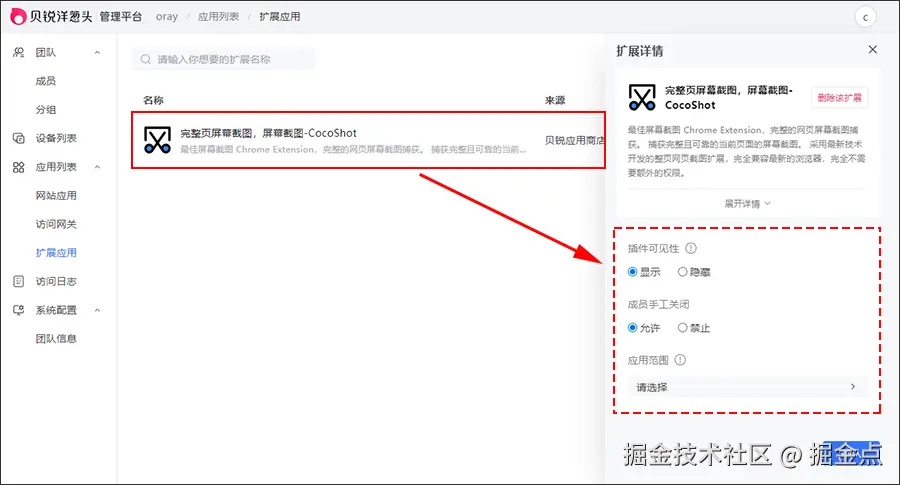The width and height of the screenshot is (900, 485).
Task: Open 访问日志 label in sidebar
Action: point(56,281)
